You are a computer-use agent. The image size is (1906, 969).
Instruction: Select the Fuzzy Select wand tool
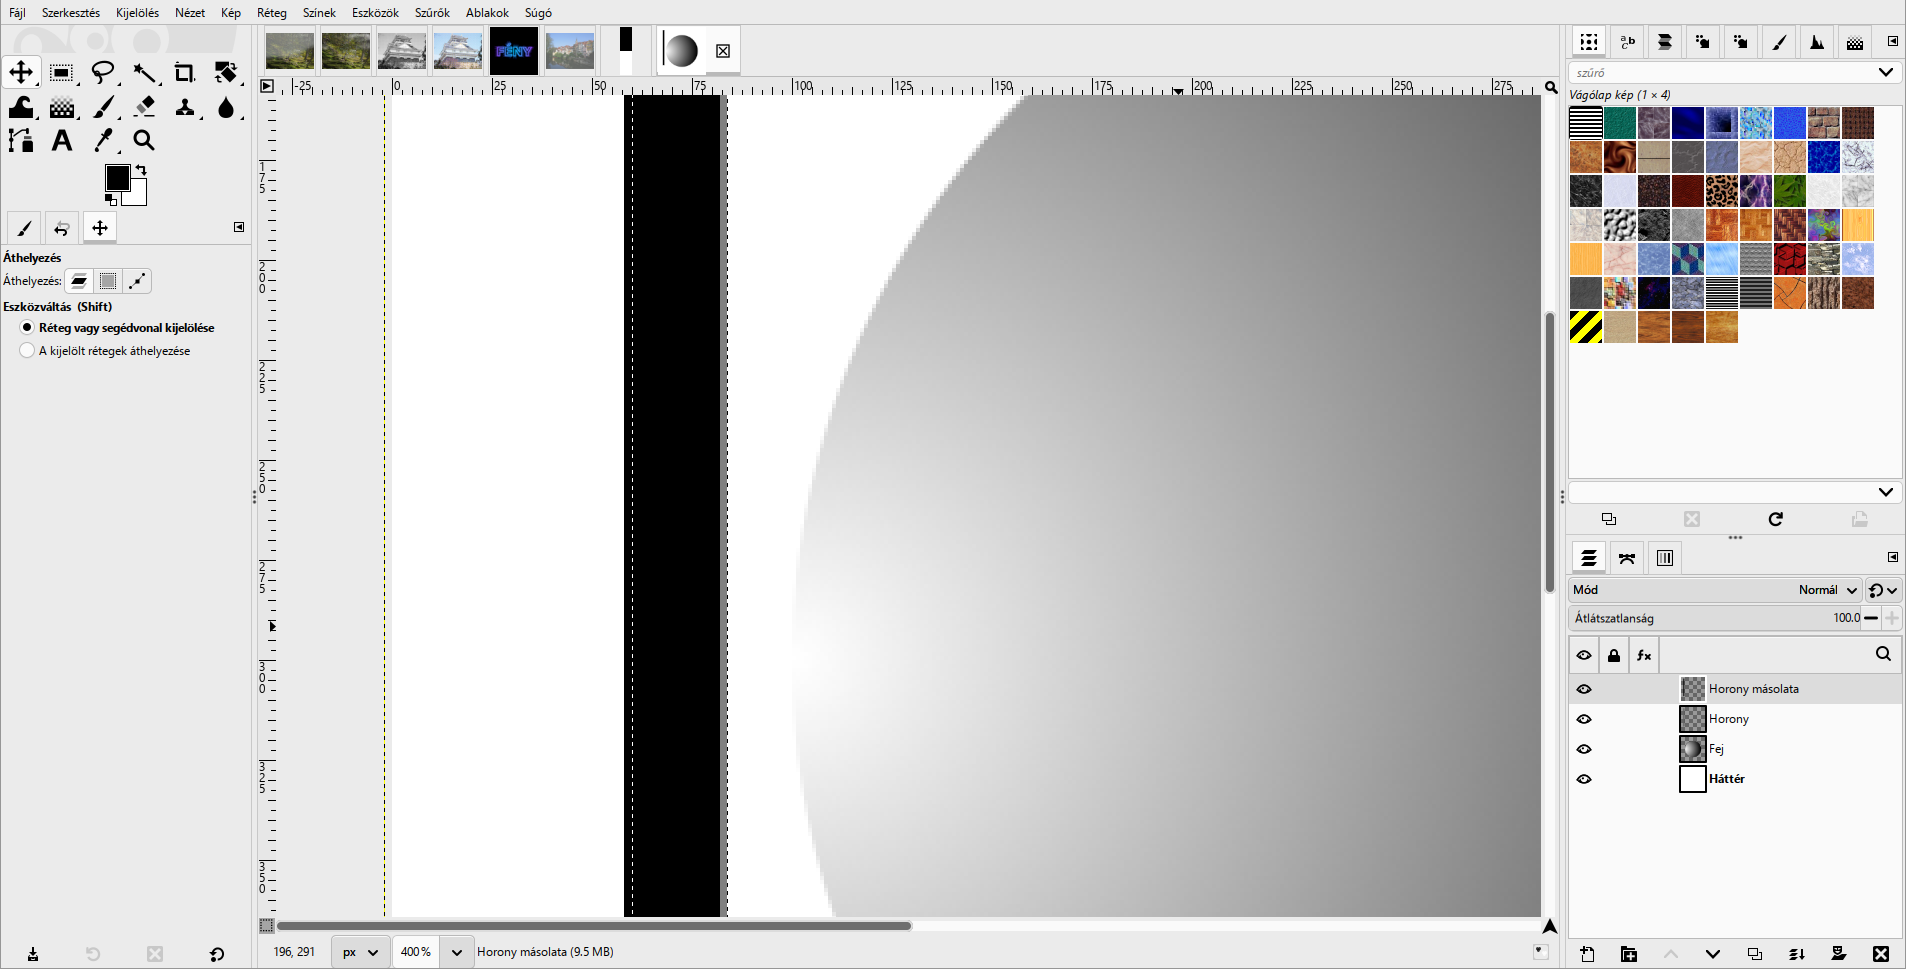pos(144,72)
